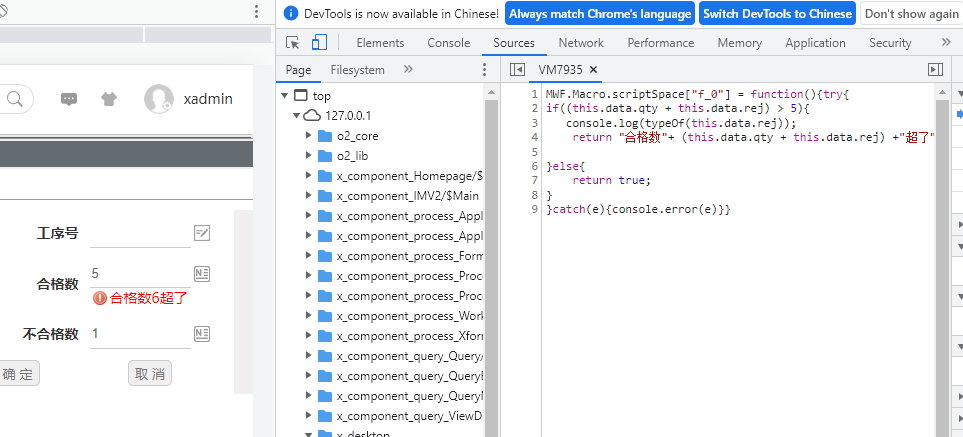The height and width of the screenshot is (437, 963).
Task: Hide the navigator sidebar in Sources
Action: (x=517, y=70)
